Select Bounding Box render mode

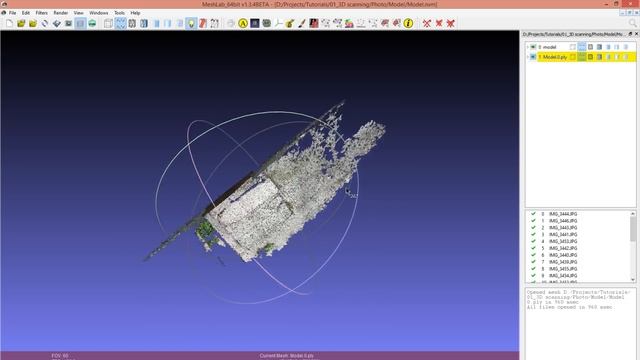[x=108, y=24]
